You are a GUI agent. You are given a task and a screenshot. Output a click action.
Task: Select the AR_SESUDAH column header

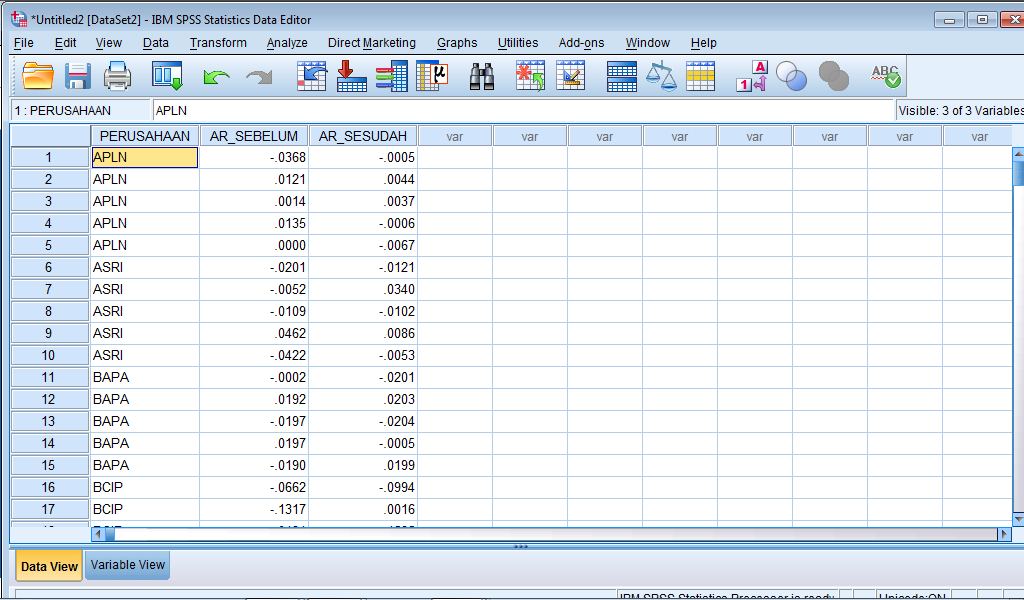coord(363,136)
